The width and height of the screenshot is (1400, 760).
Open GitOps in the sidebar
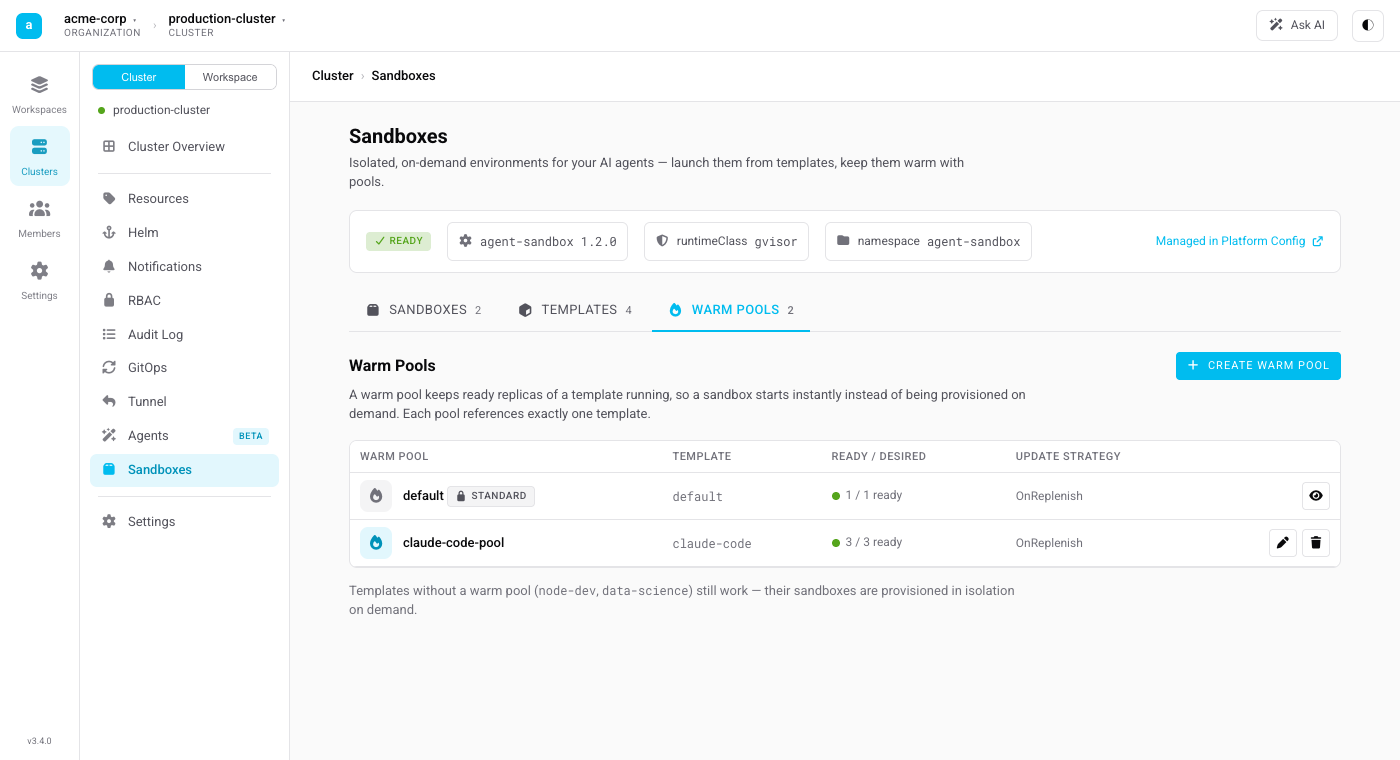coord(184,368)
